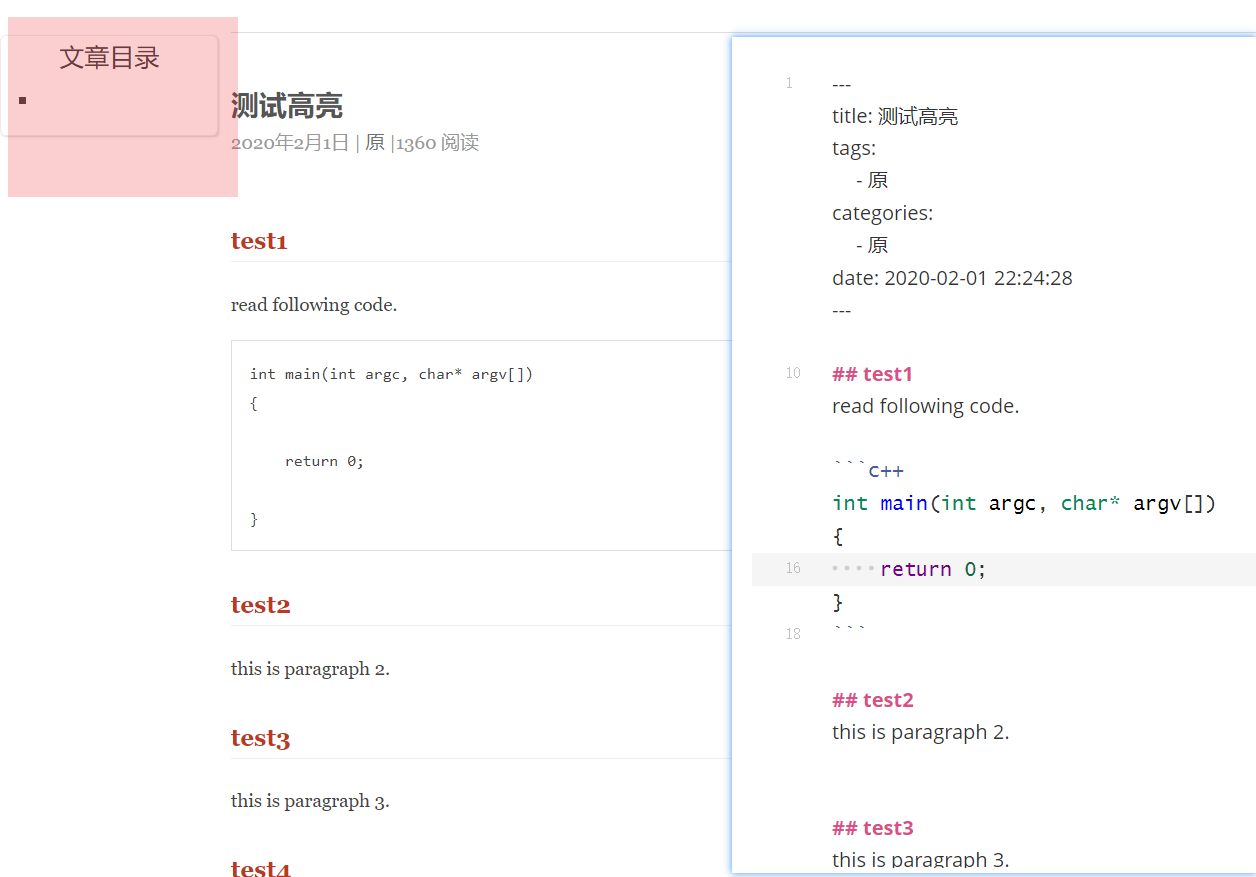
Task: Open the 文章目录 table of contents header
Action: click(x=110, y=58)
